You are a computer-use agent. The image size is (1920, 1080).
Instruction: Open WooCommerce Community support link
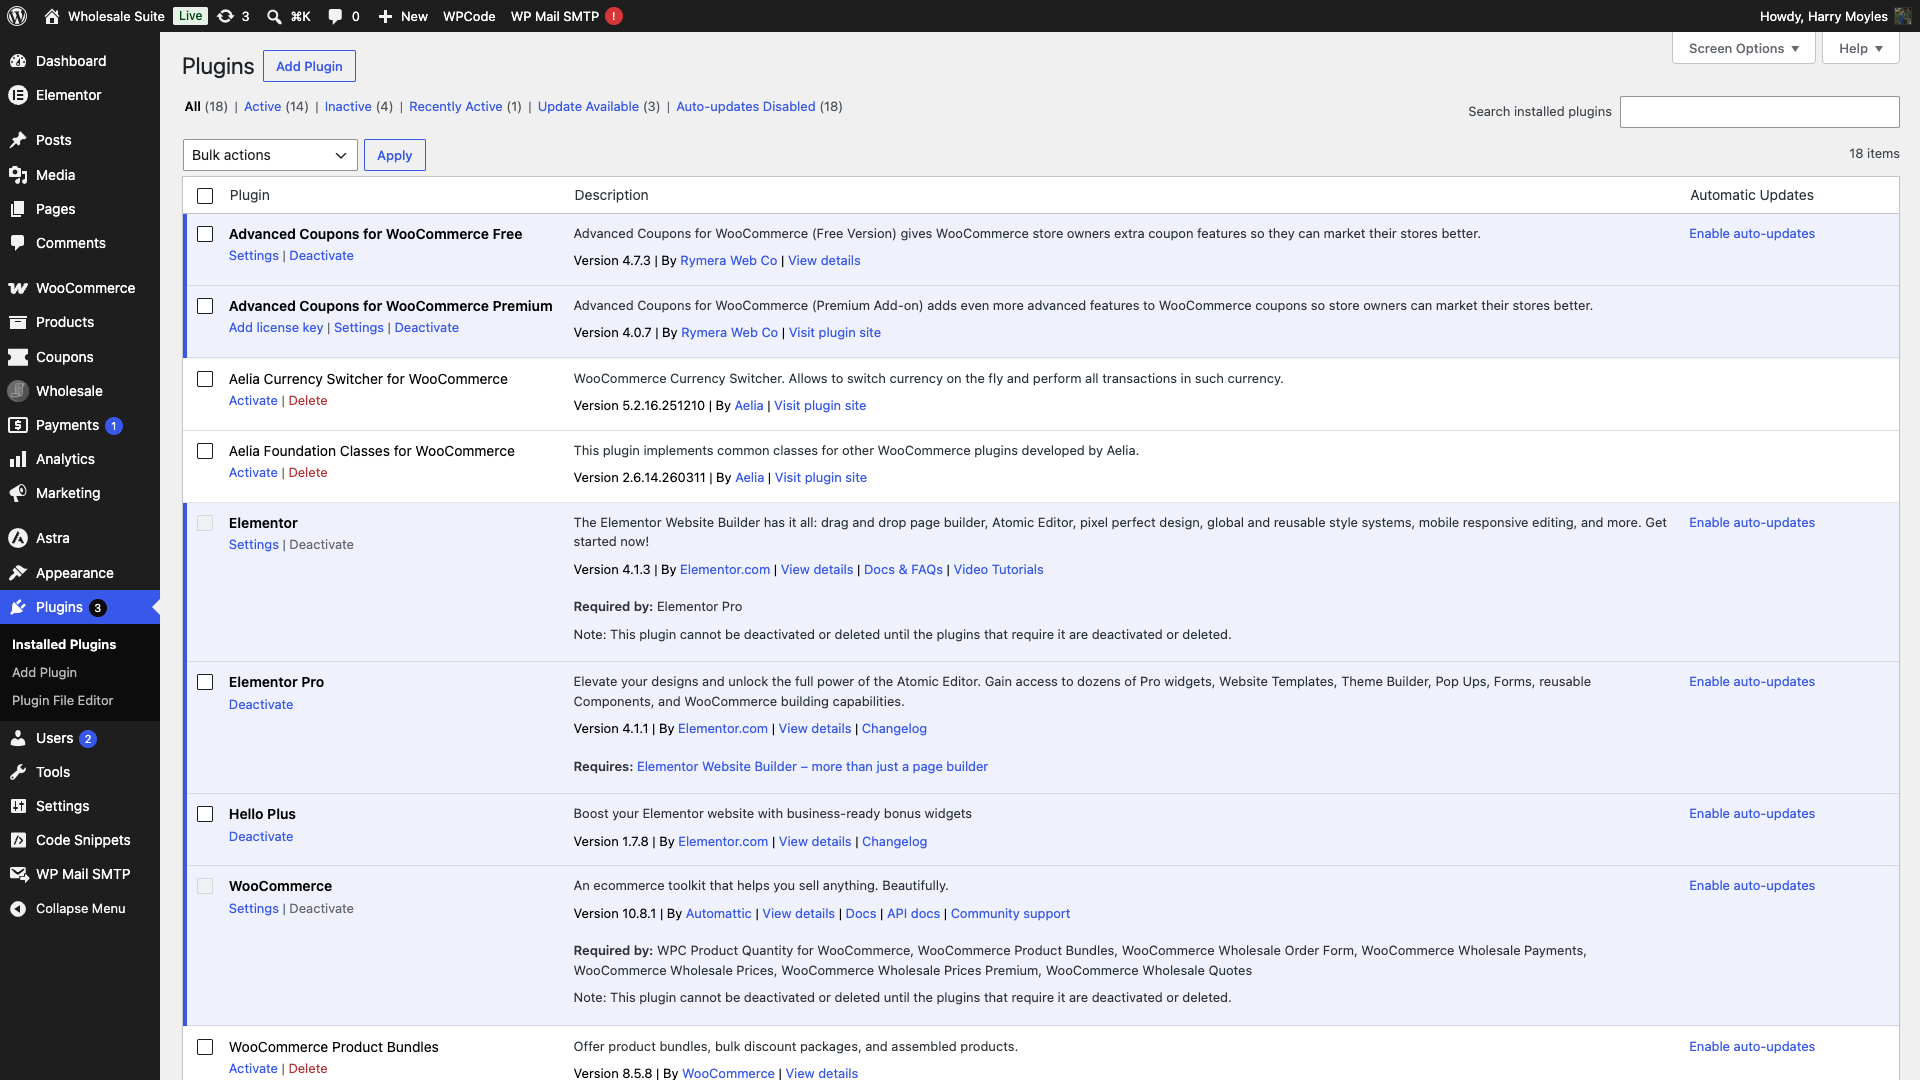tap(1010, 913)
